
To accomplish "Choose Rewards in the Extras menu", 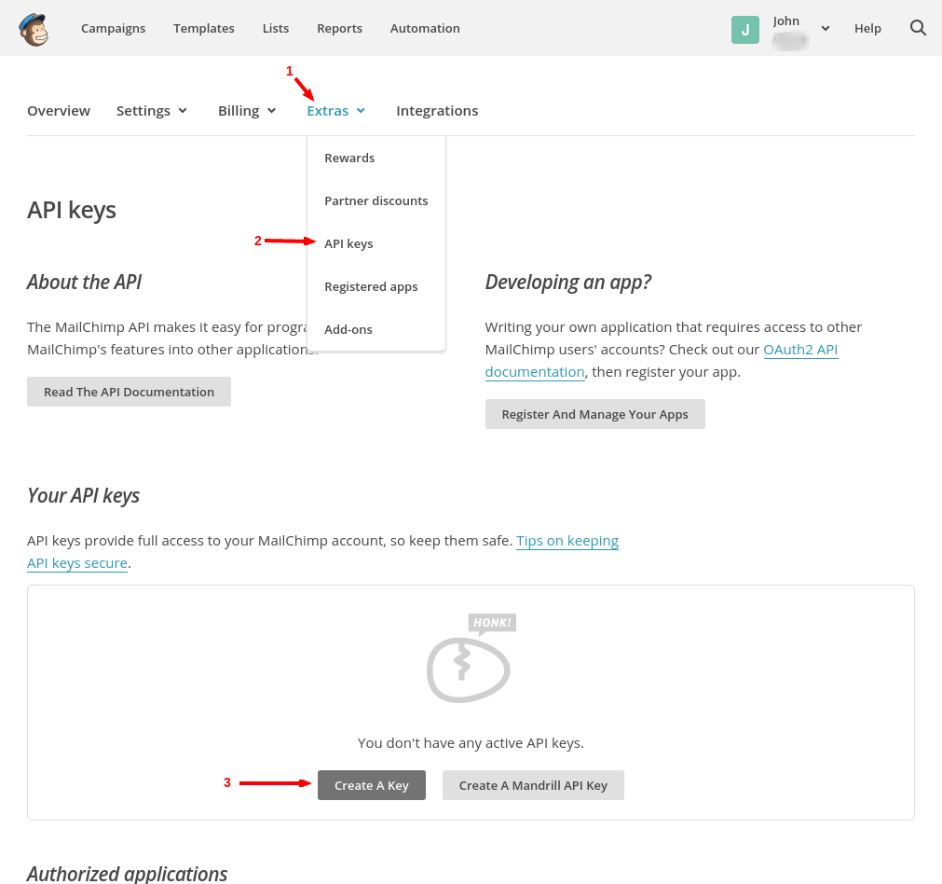I will (349, 158).
